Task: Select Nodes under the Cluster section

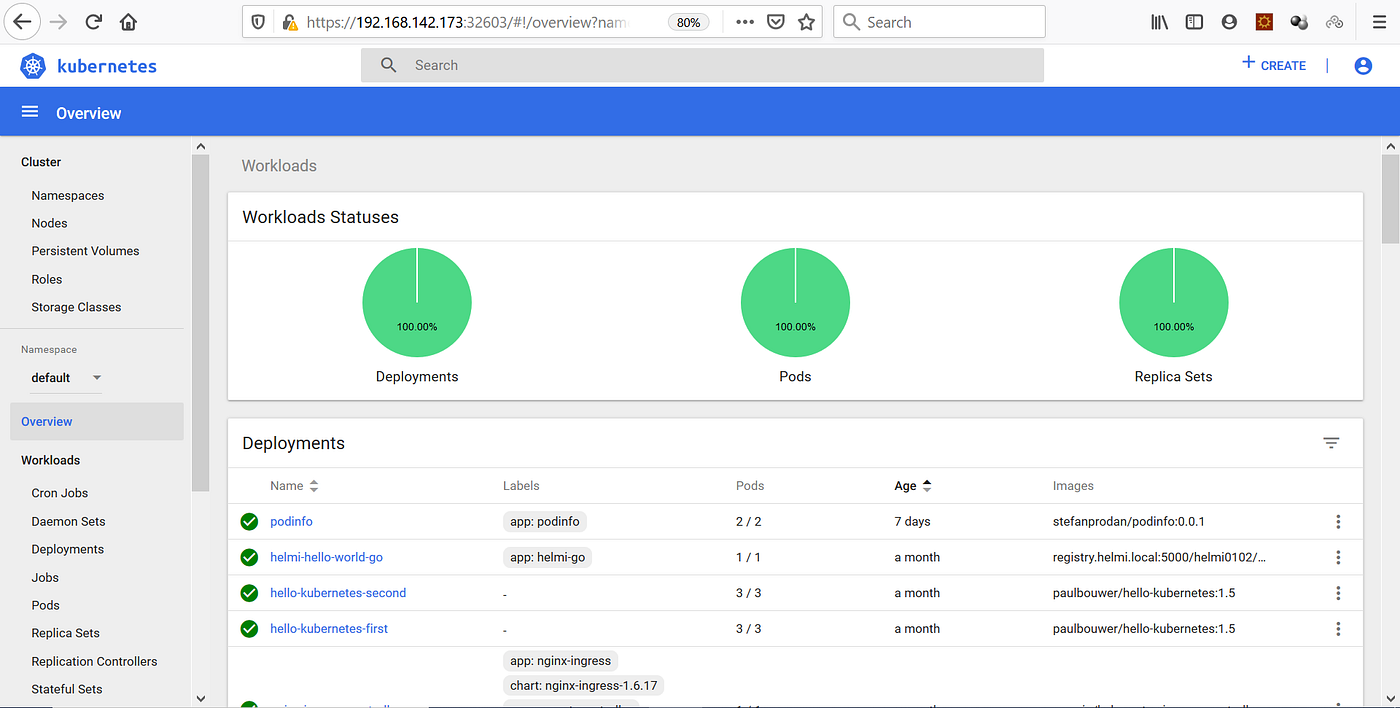Action: pos(48,222)
